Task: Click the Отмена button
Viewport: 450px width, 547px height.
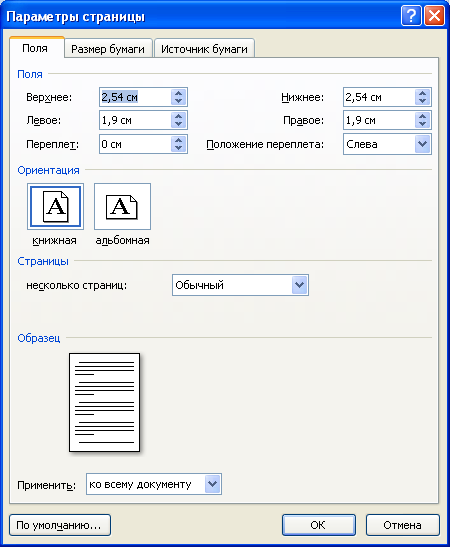Action: (403, 525)
